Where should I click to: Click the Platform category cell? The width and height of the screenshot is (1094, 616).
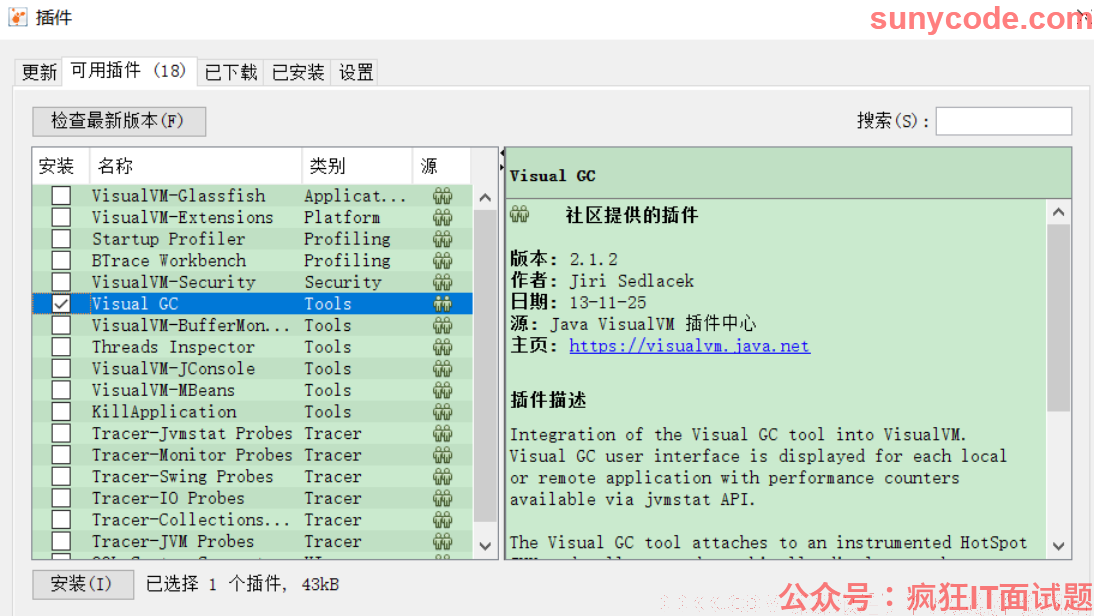342,218
